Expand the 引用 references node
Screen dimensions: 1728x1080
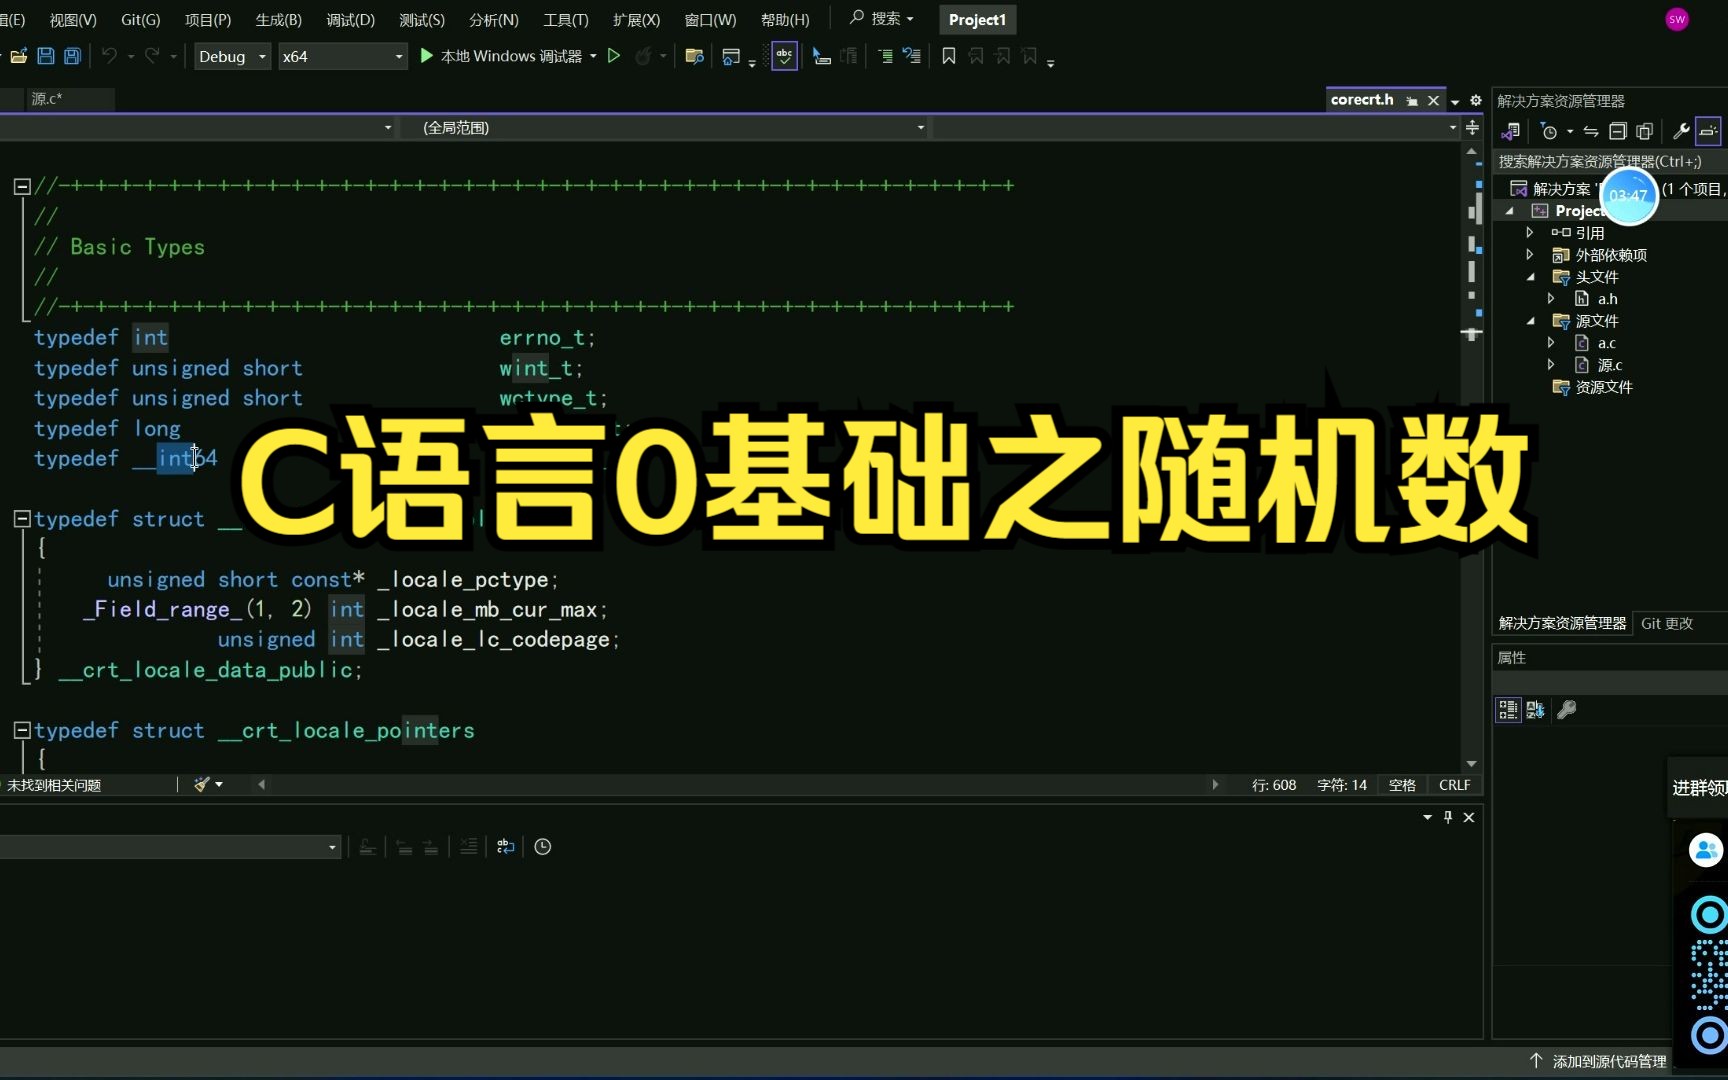tap(1529, 233)
